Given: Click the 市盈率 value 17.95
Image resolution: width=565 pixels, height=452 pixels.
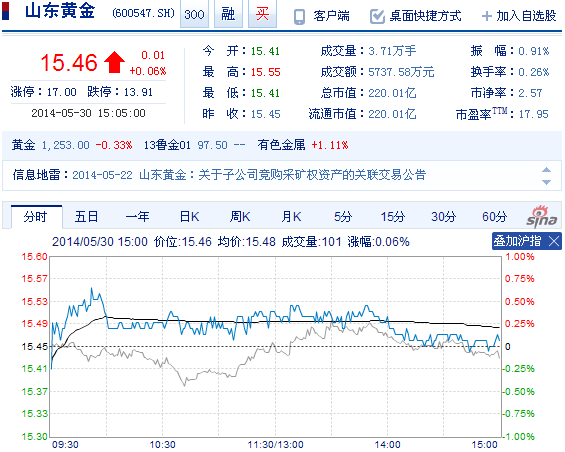Looking at the screenshot, I should [533, 114].
